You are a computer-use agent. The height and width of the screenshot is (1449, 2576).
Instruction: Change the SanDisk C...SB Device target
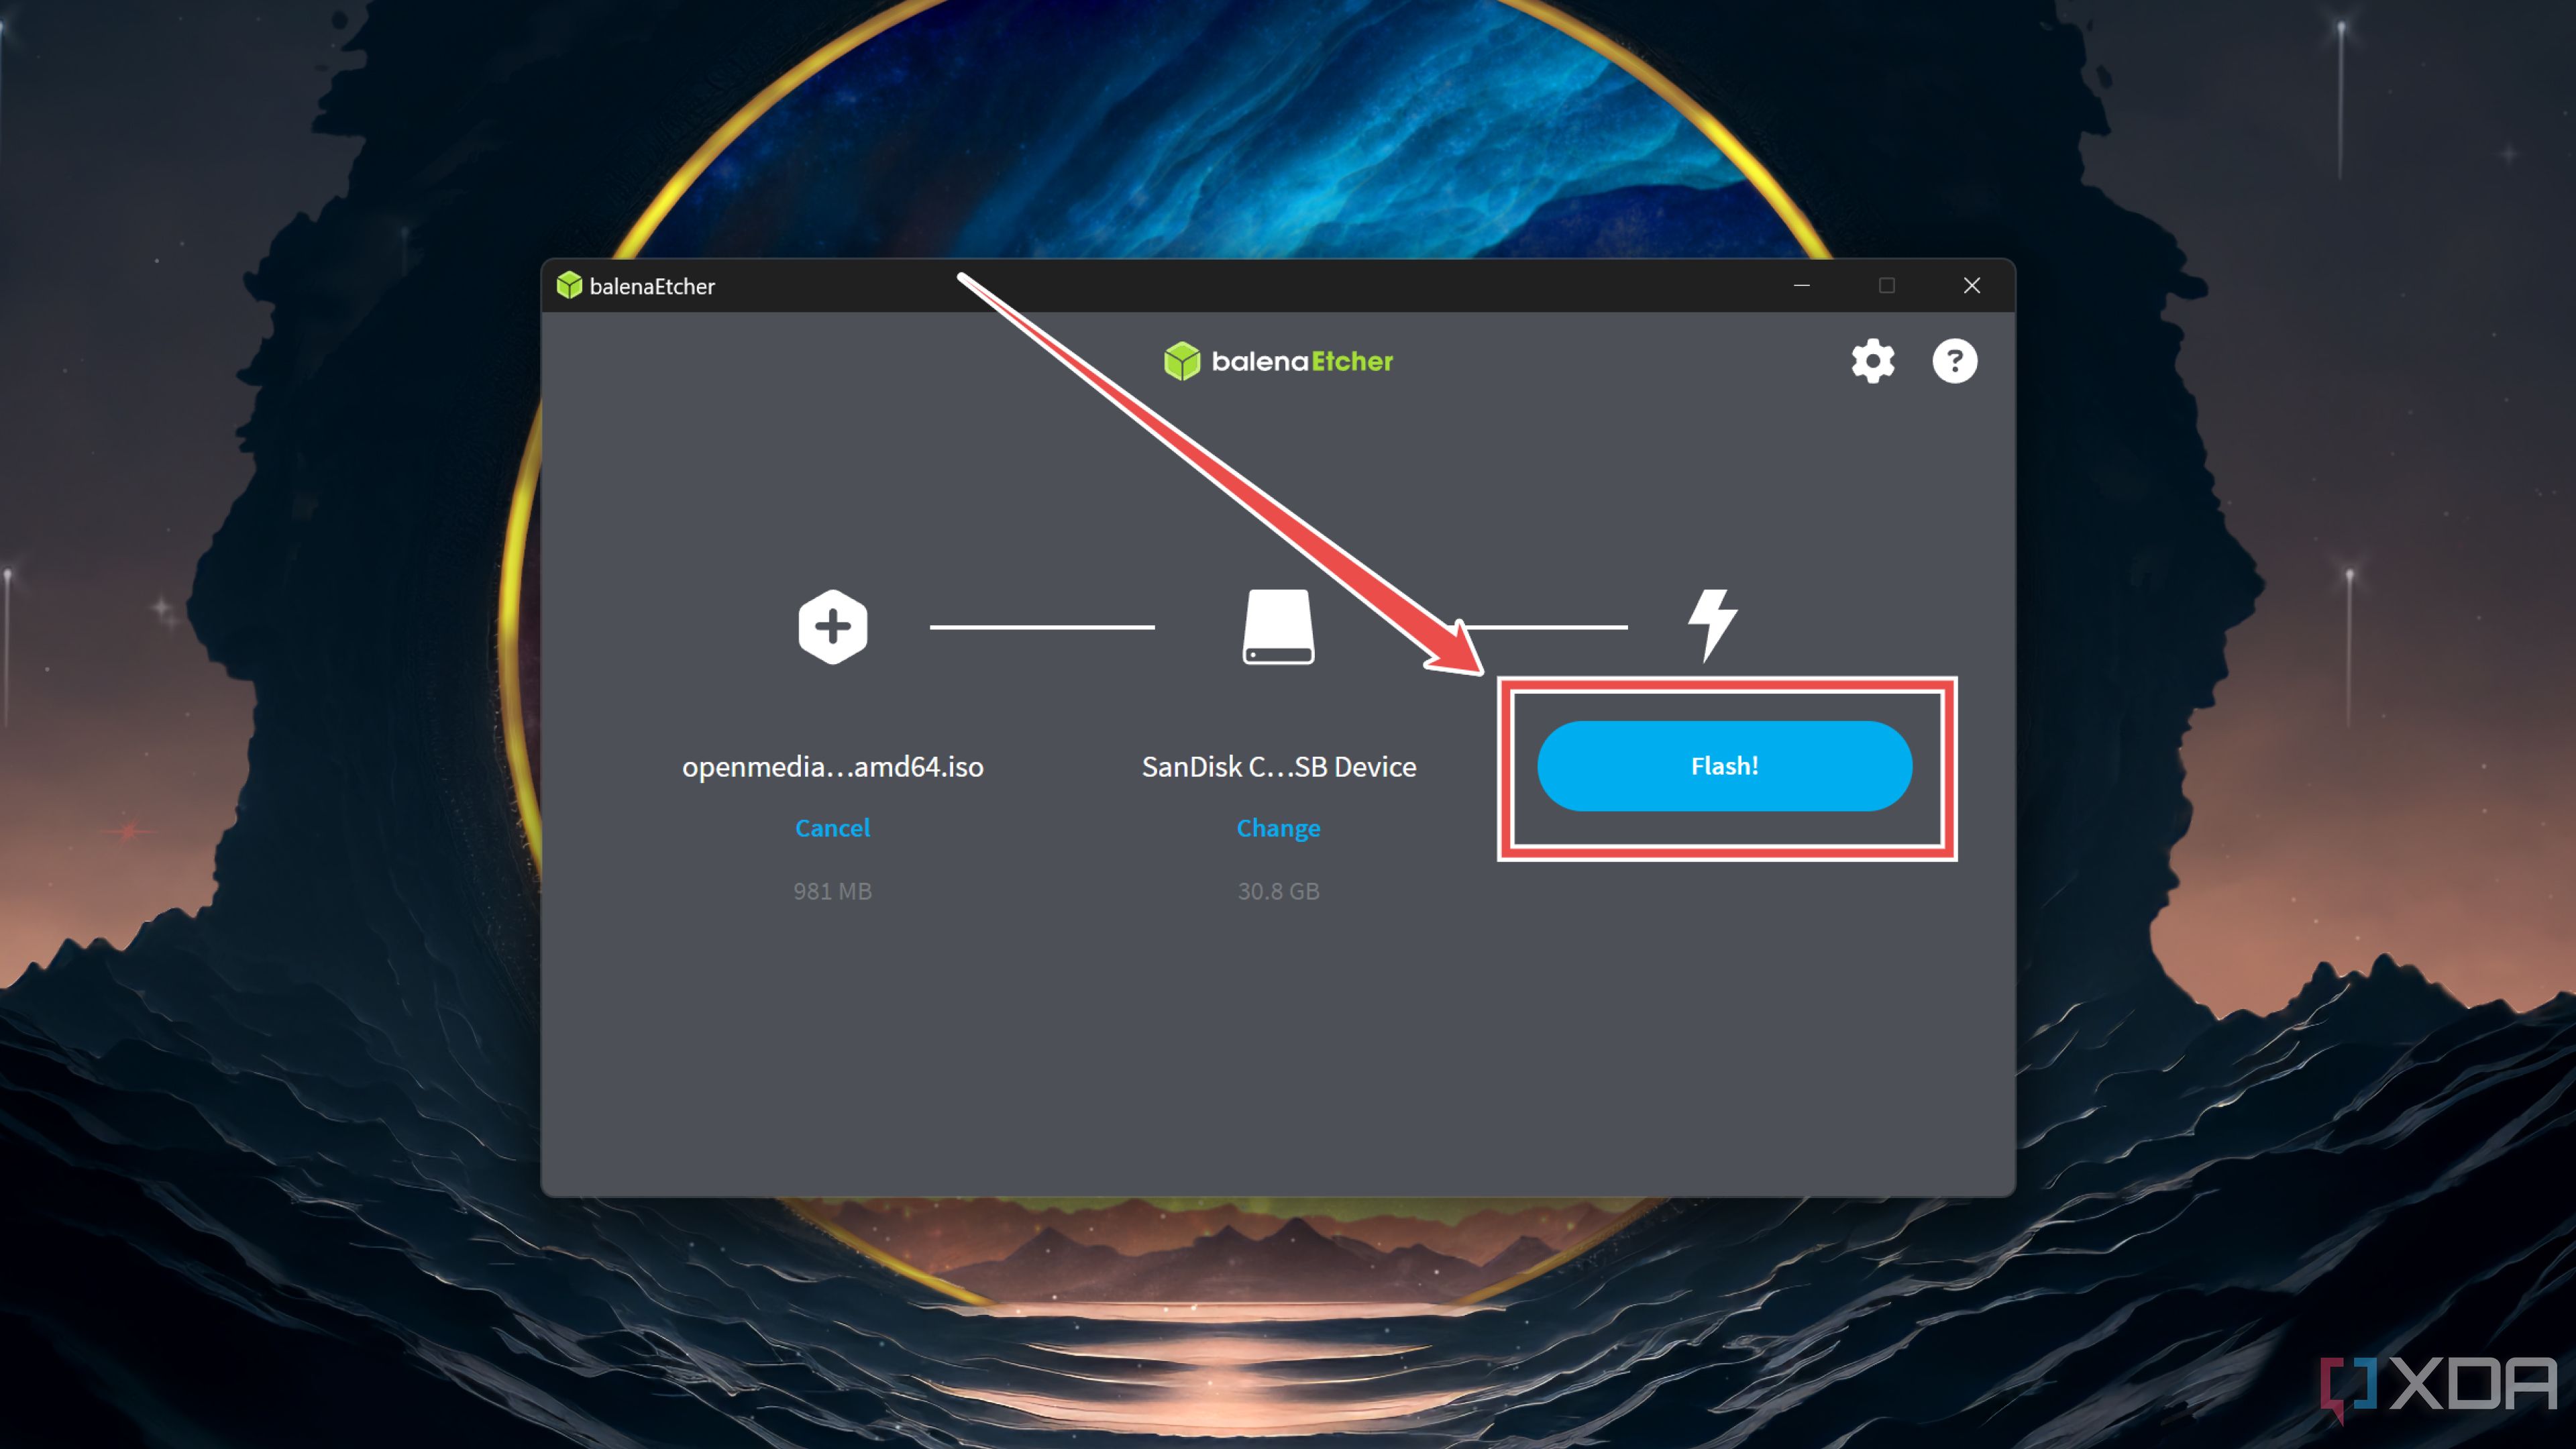1277,828
